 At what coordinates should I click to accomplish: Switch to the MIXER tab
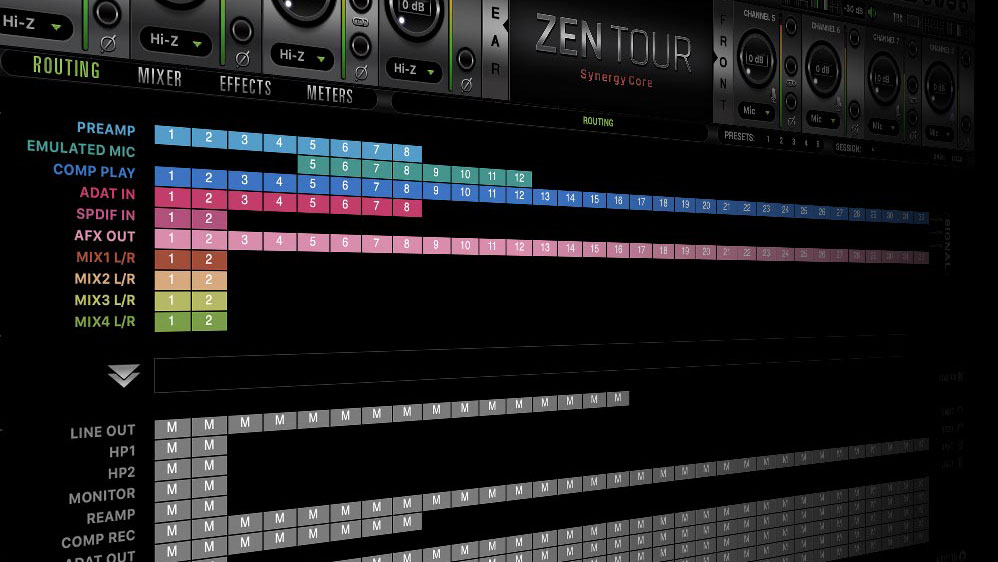[160, 77]
